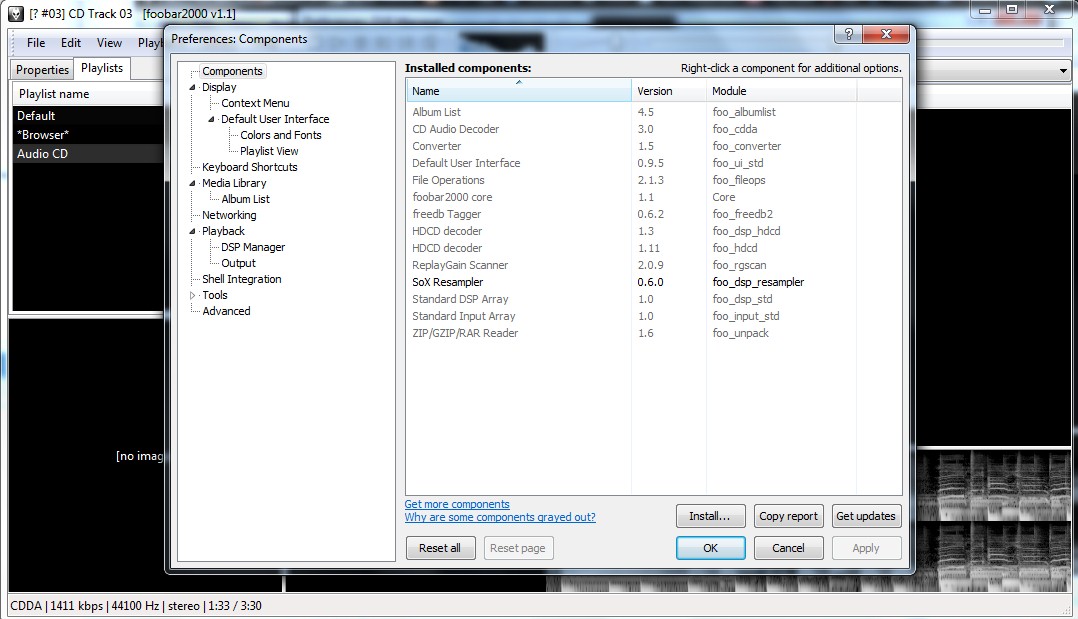
Task: Select Playlist View in the preferences tree
Action: coord(269,151)
